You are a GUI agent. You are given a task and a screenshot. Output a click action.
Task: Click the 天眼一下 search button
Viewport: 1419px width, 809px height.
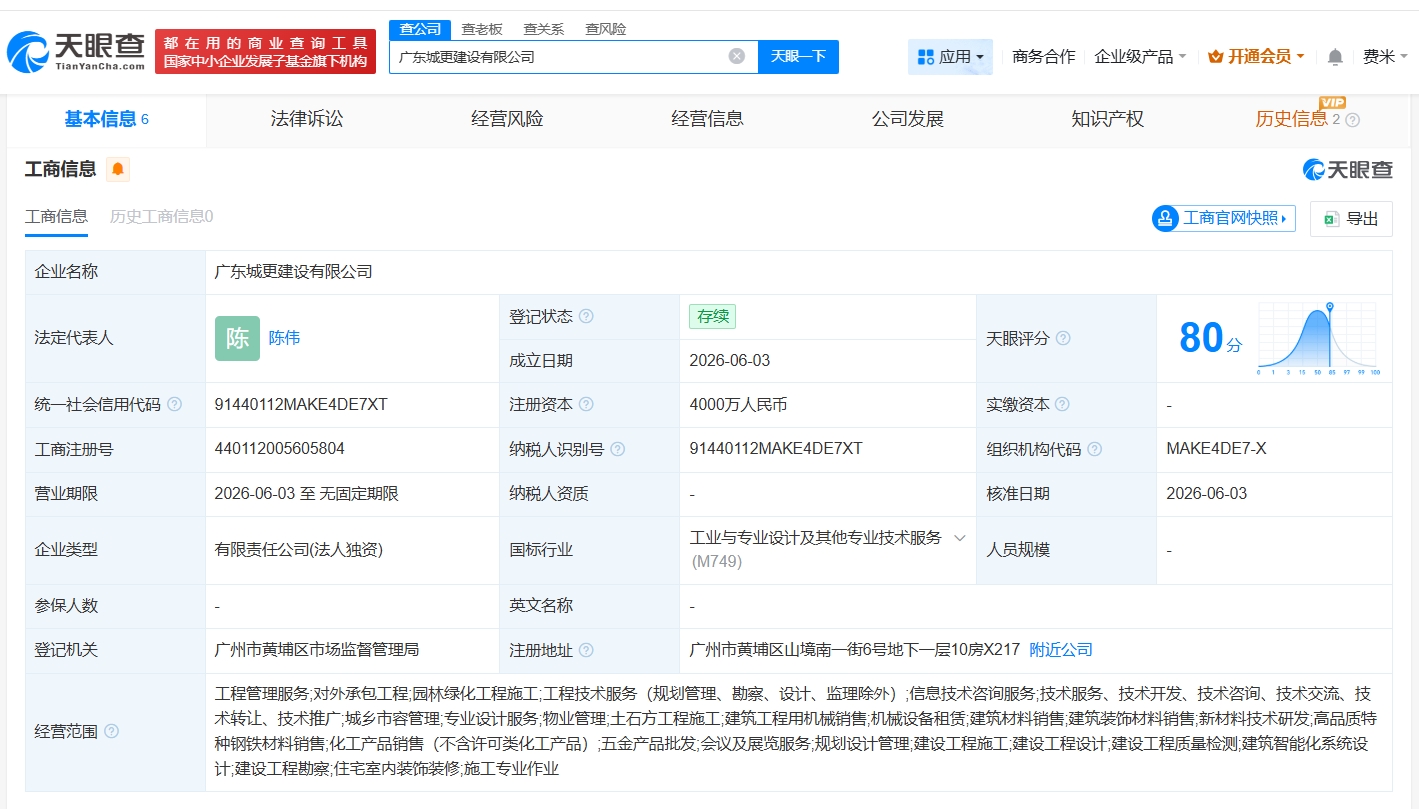click(798, 57)
